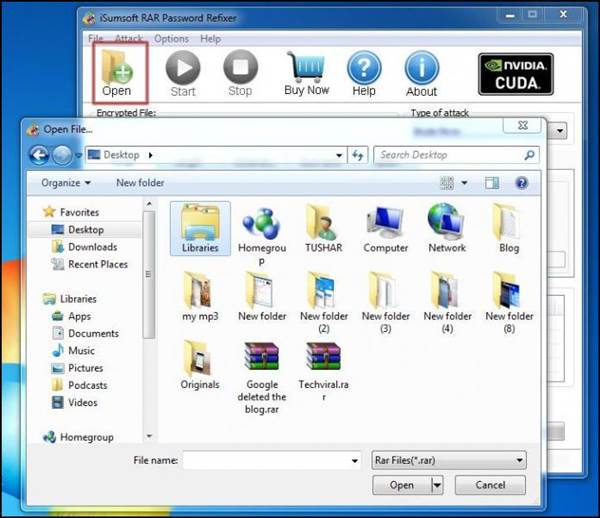Viewport: 600px width, 518px height.
Task: Click the NVIDIA CUDA badge
Action: coord(515,74)
